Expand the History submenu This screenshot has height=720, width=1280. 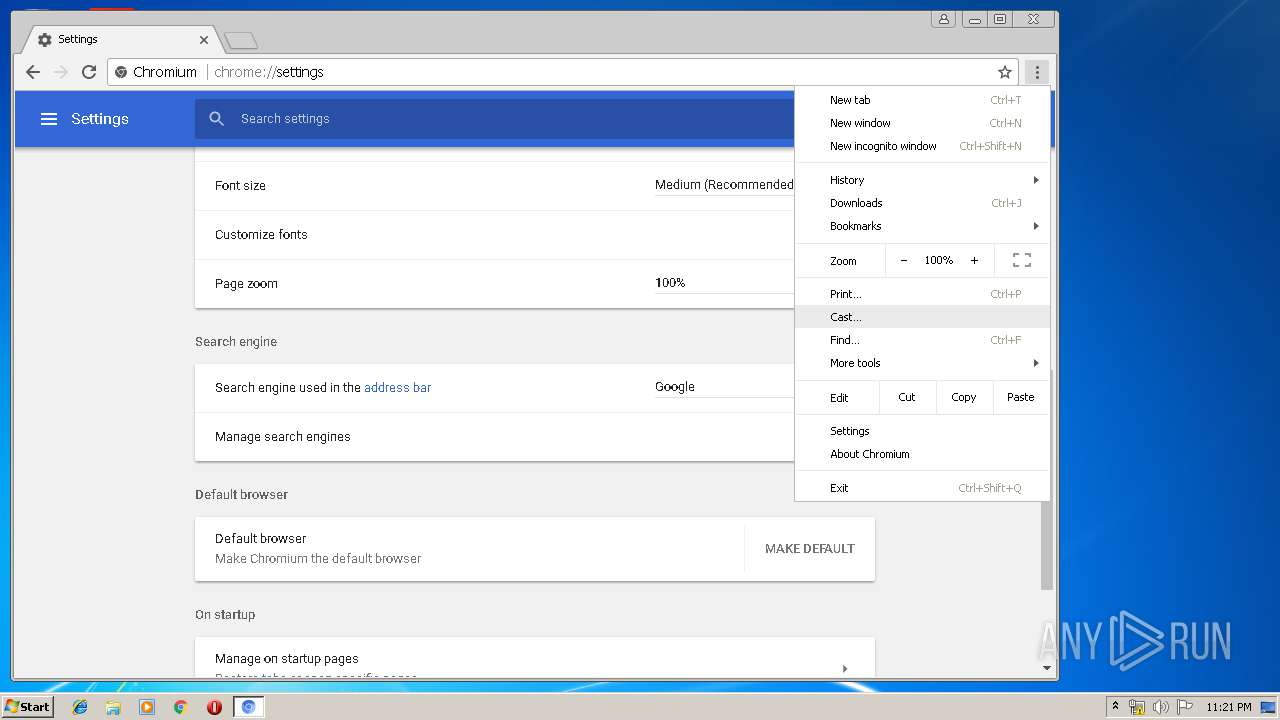tap(922, 180)
